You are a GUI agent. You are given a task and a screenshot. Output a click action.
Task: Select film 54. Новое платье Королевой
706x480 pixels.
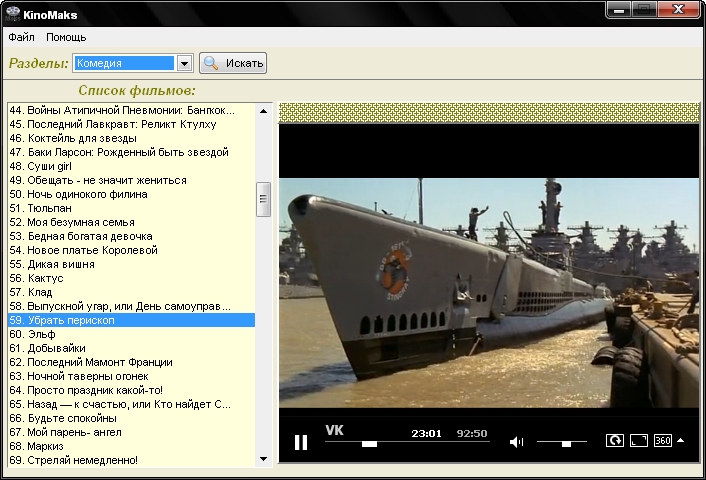tap(131, 250)
